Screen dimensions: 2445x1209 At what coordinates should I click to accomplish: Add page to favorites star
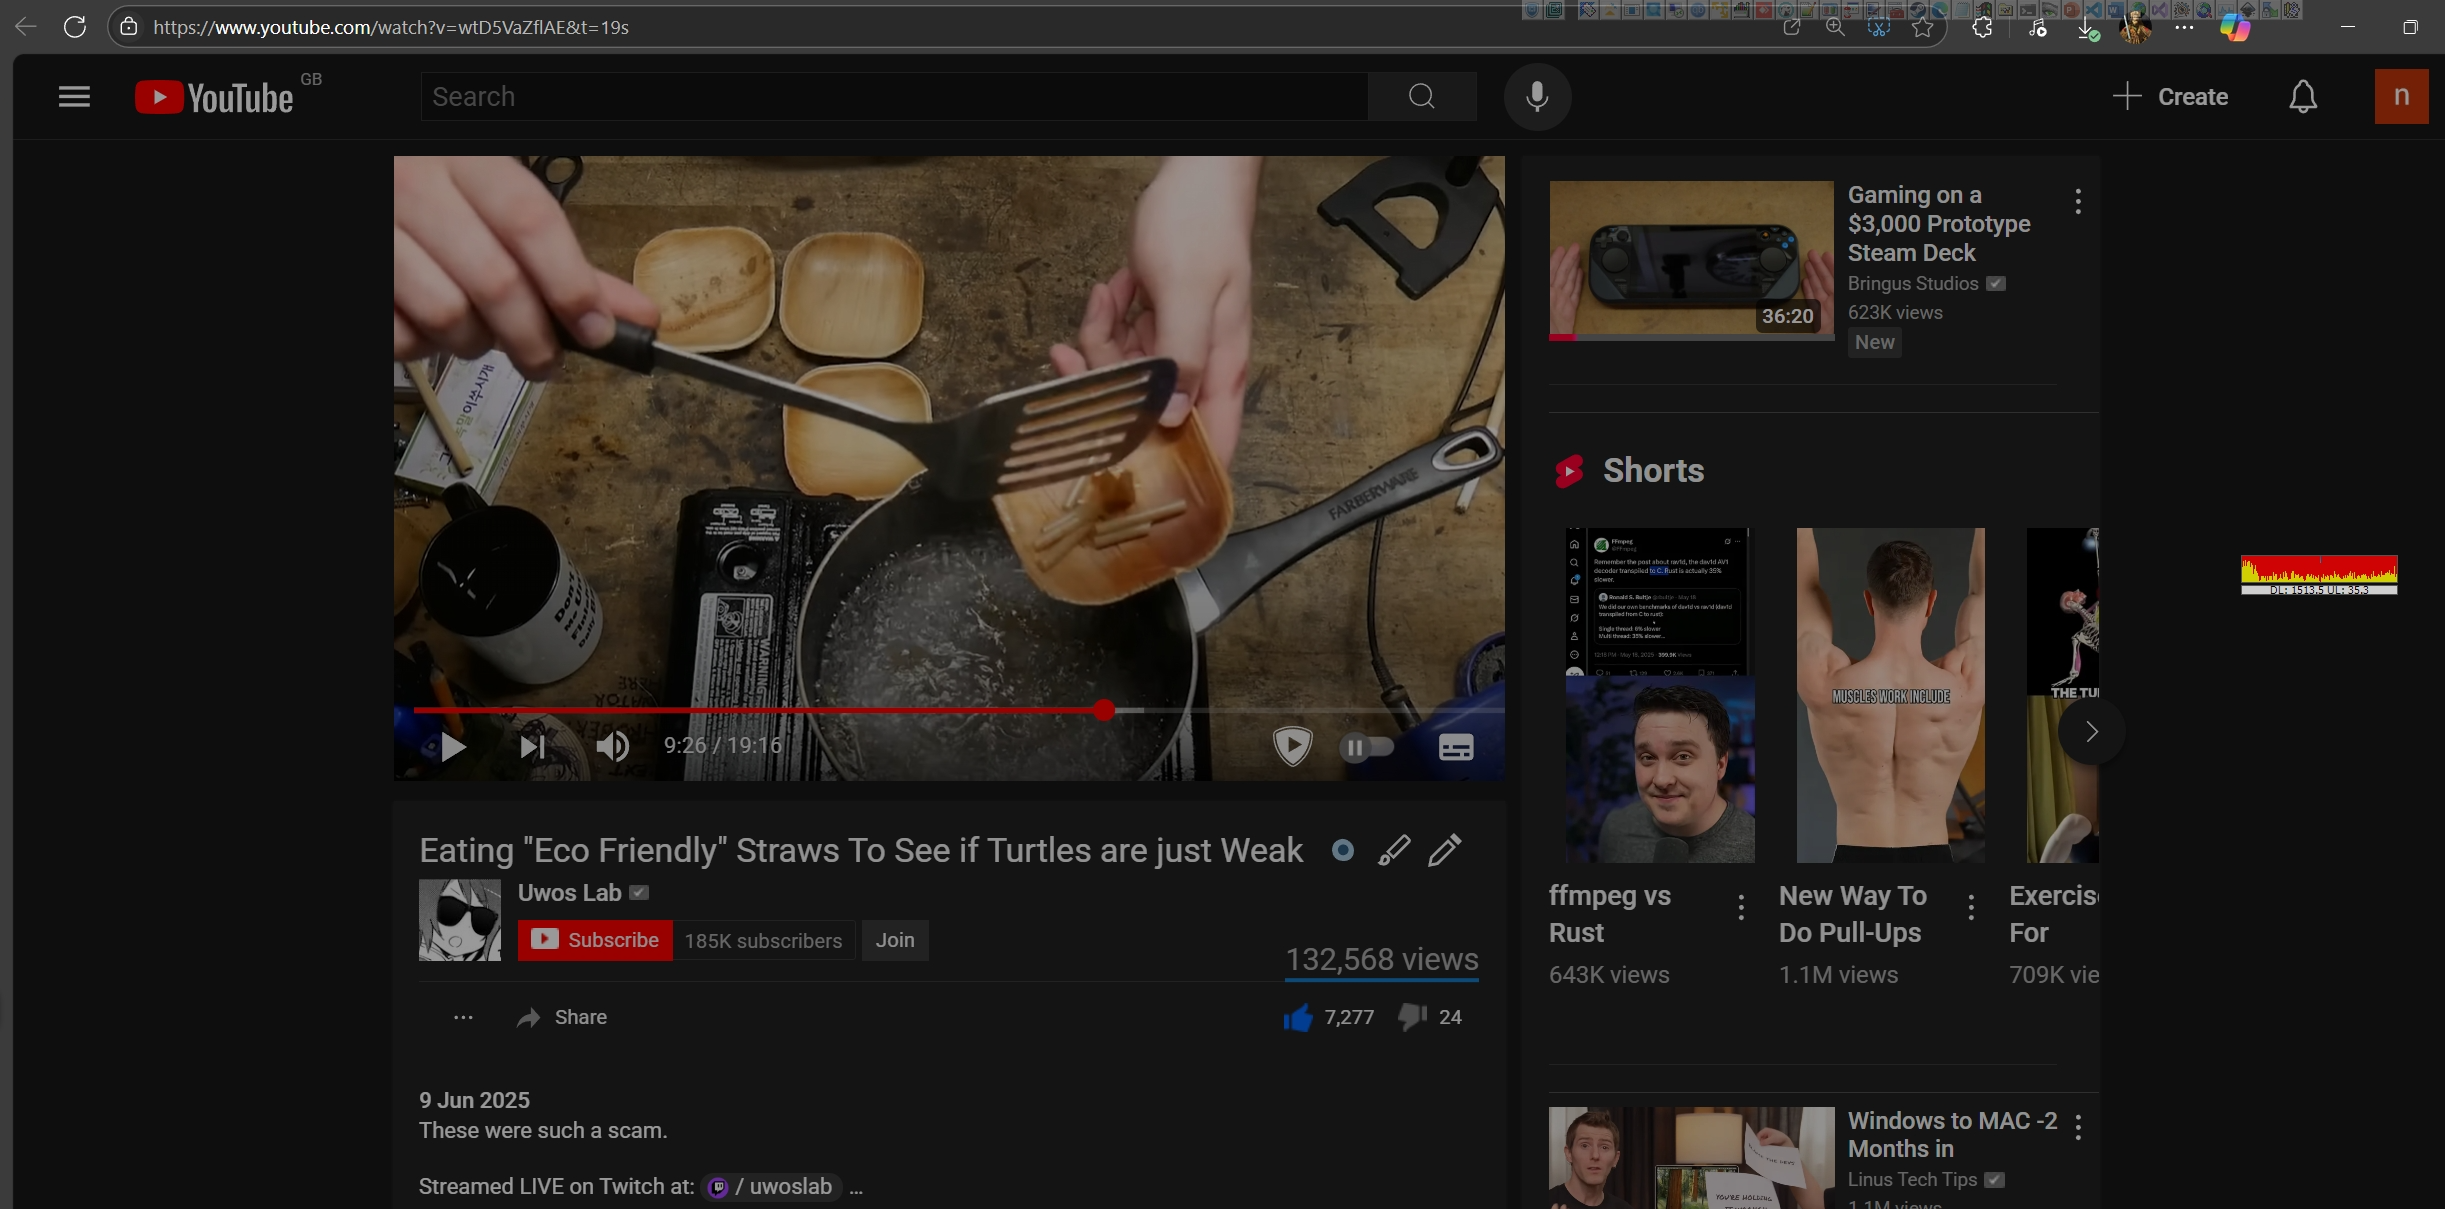pyautogui.click(x=1923, y=28)
